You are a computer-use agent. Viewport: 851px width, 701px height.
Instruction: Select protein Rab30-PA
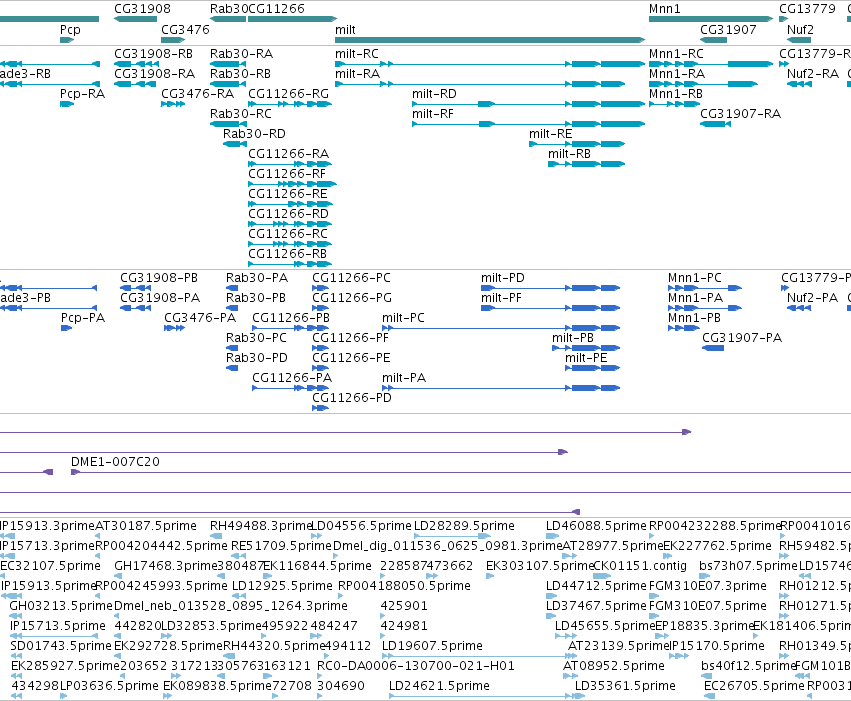(257, 278)
